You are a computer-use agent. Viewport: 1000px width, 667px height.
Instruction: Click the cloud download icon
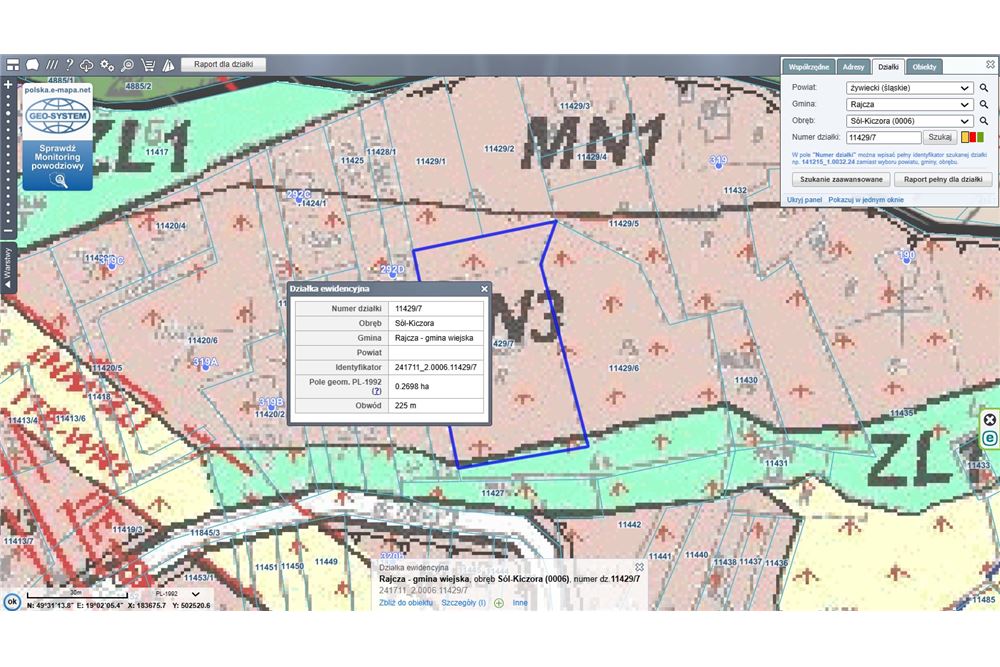88,65
